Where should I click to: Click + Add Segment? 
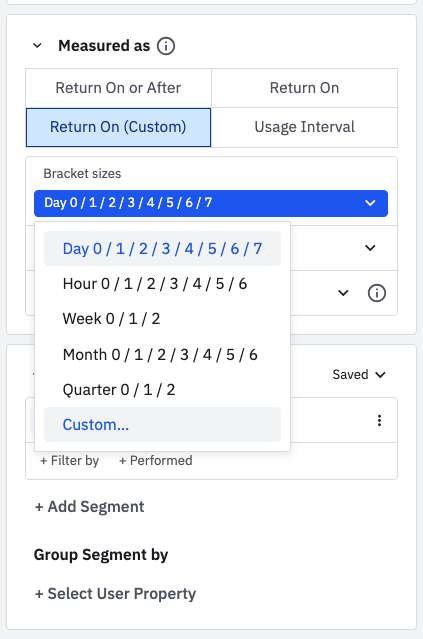(89, 507)
